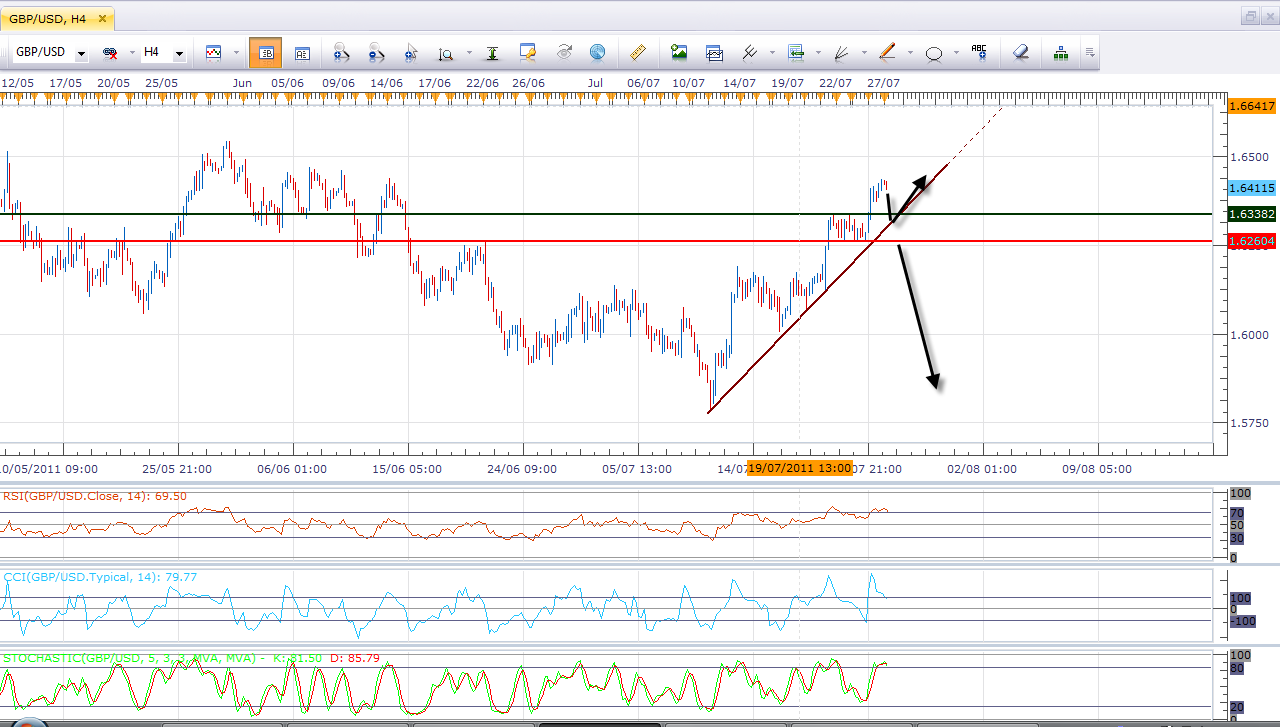Image resolution: width=1280 pixels, height=727 pixels.
Task: Click the vertical zoom magnifier icon
Action: click(446, 53)
